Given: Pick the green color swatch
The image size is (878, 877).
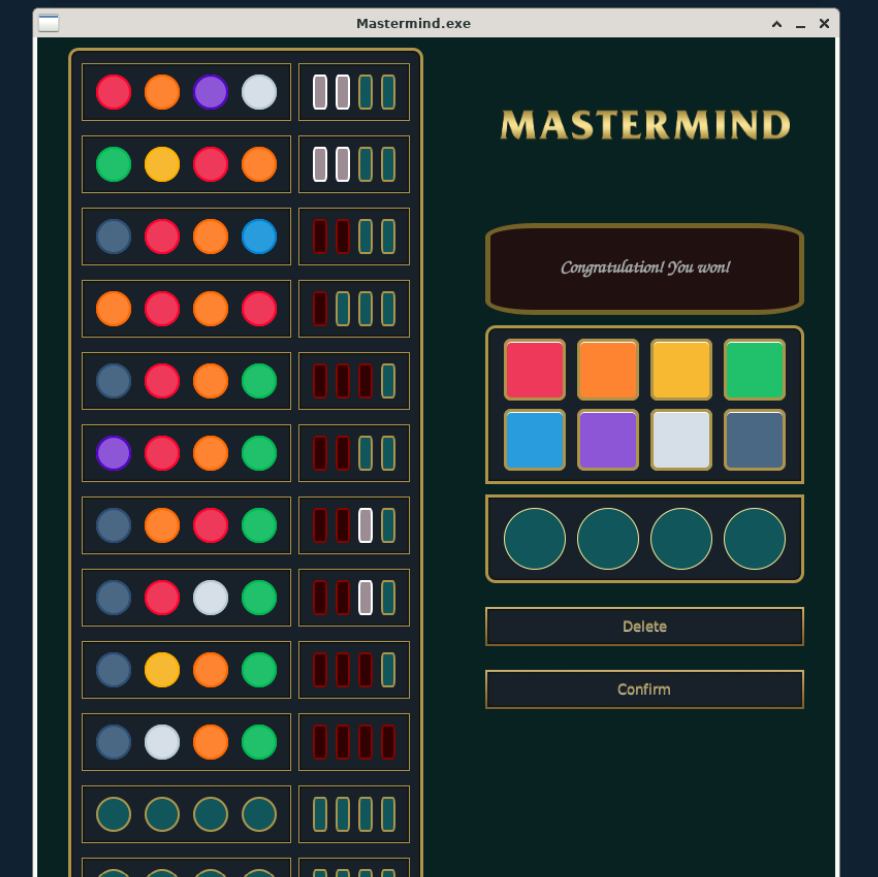Looking at the screenshot, I should 754,369.
